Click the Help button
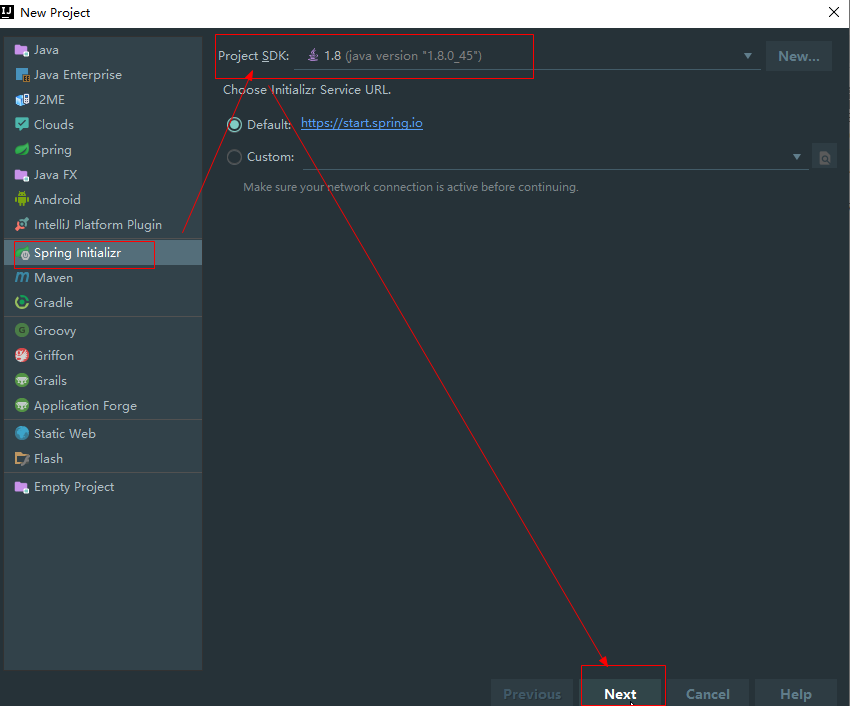850x706 pixels. click(795, 694)
